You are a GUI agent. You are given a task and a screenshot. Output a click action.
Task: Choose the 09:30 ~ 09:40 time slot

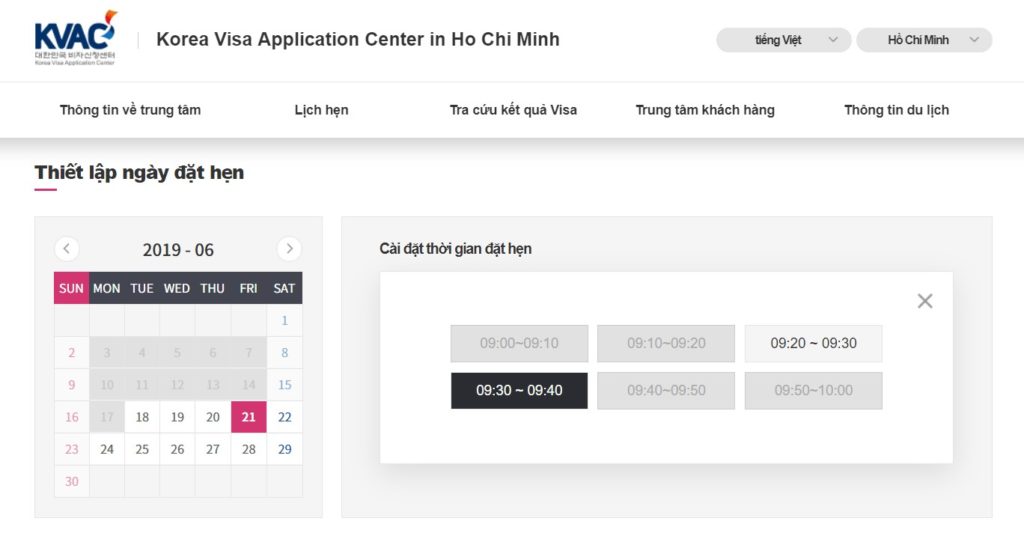click(x=519, y=390)
